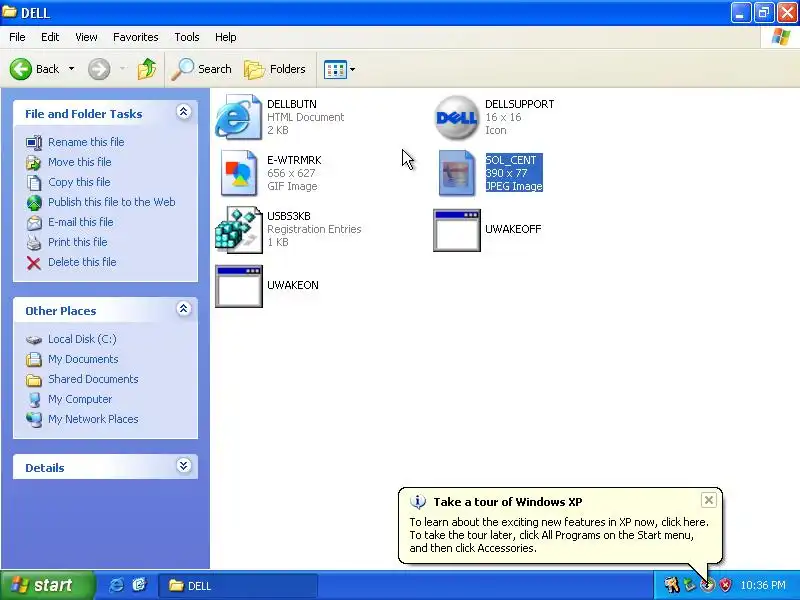
Task: Go to Local Disk (C:)
Action: click(x=82, y=339)
